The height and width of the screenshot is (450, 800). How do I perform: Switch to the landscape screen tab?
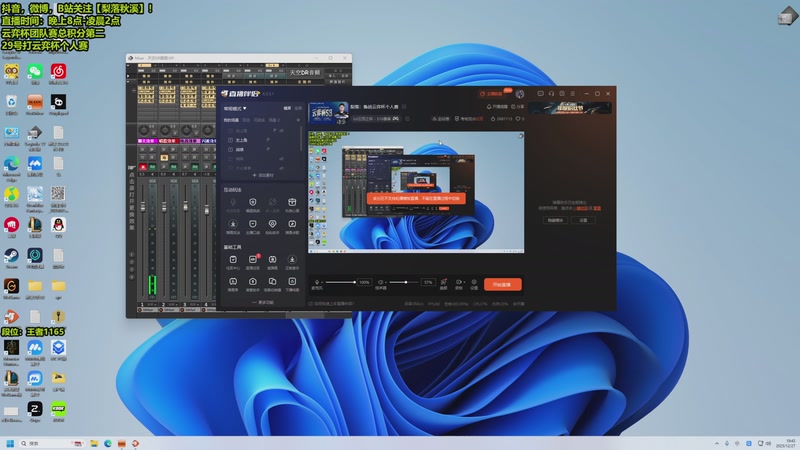tap(287, 109)
